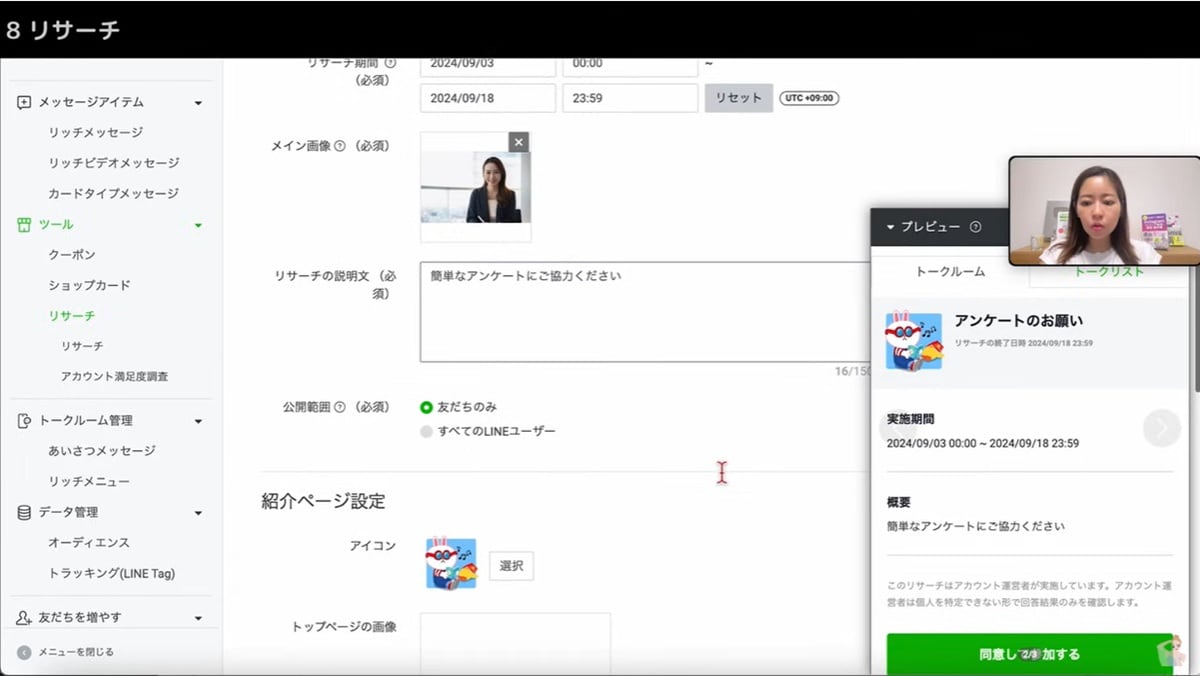Open green リサーチ parent item in sidebar
This screenshot has width=1200, height=676.
coord(72,316)
